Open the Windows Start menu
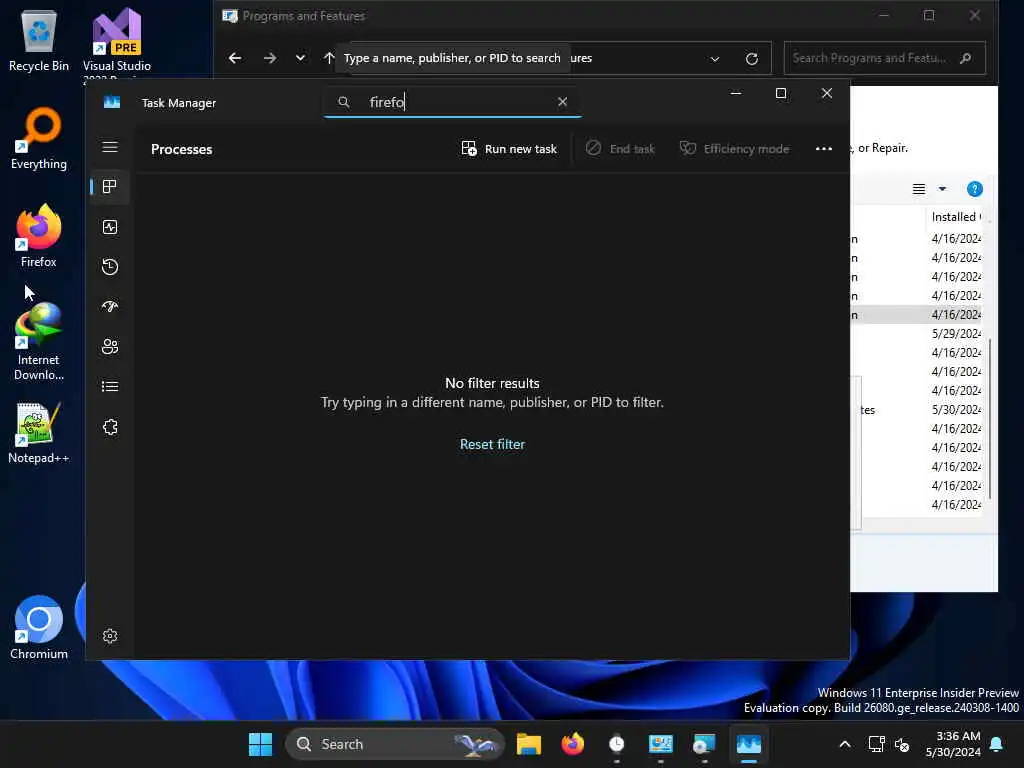The width and height of the screenshot is (1024, 768). pos(260,744)
